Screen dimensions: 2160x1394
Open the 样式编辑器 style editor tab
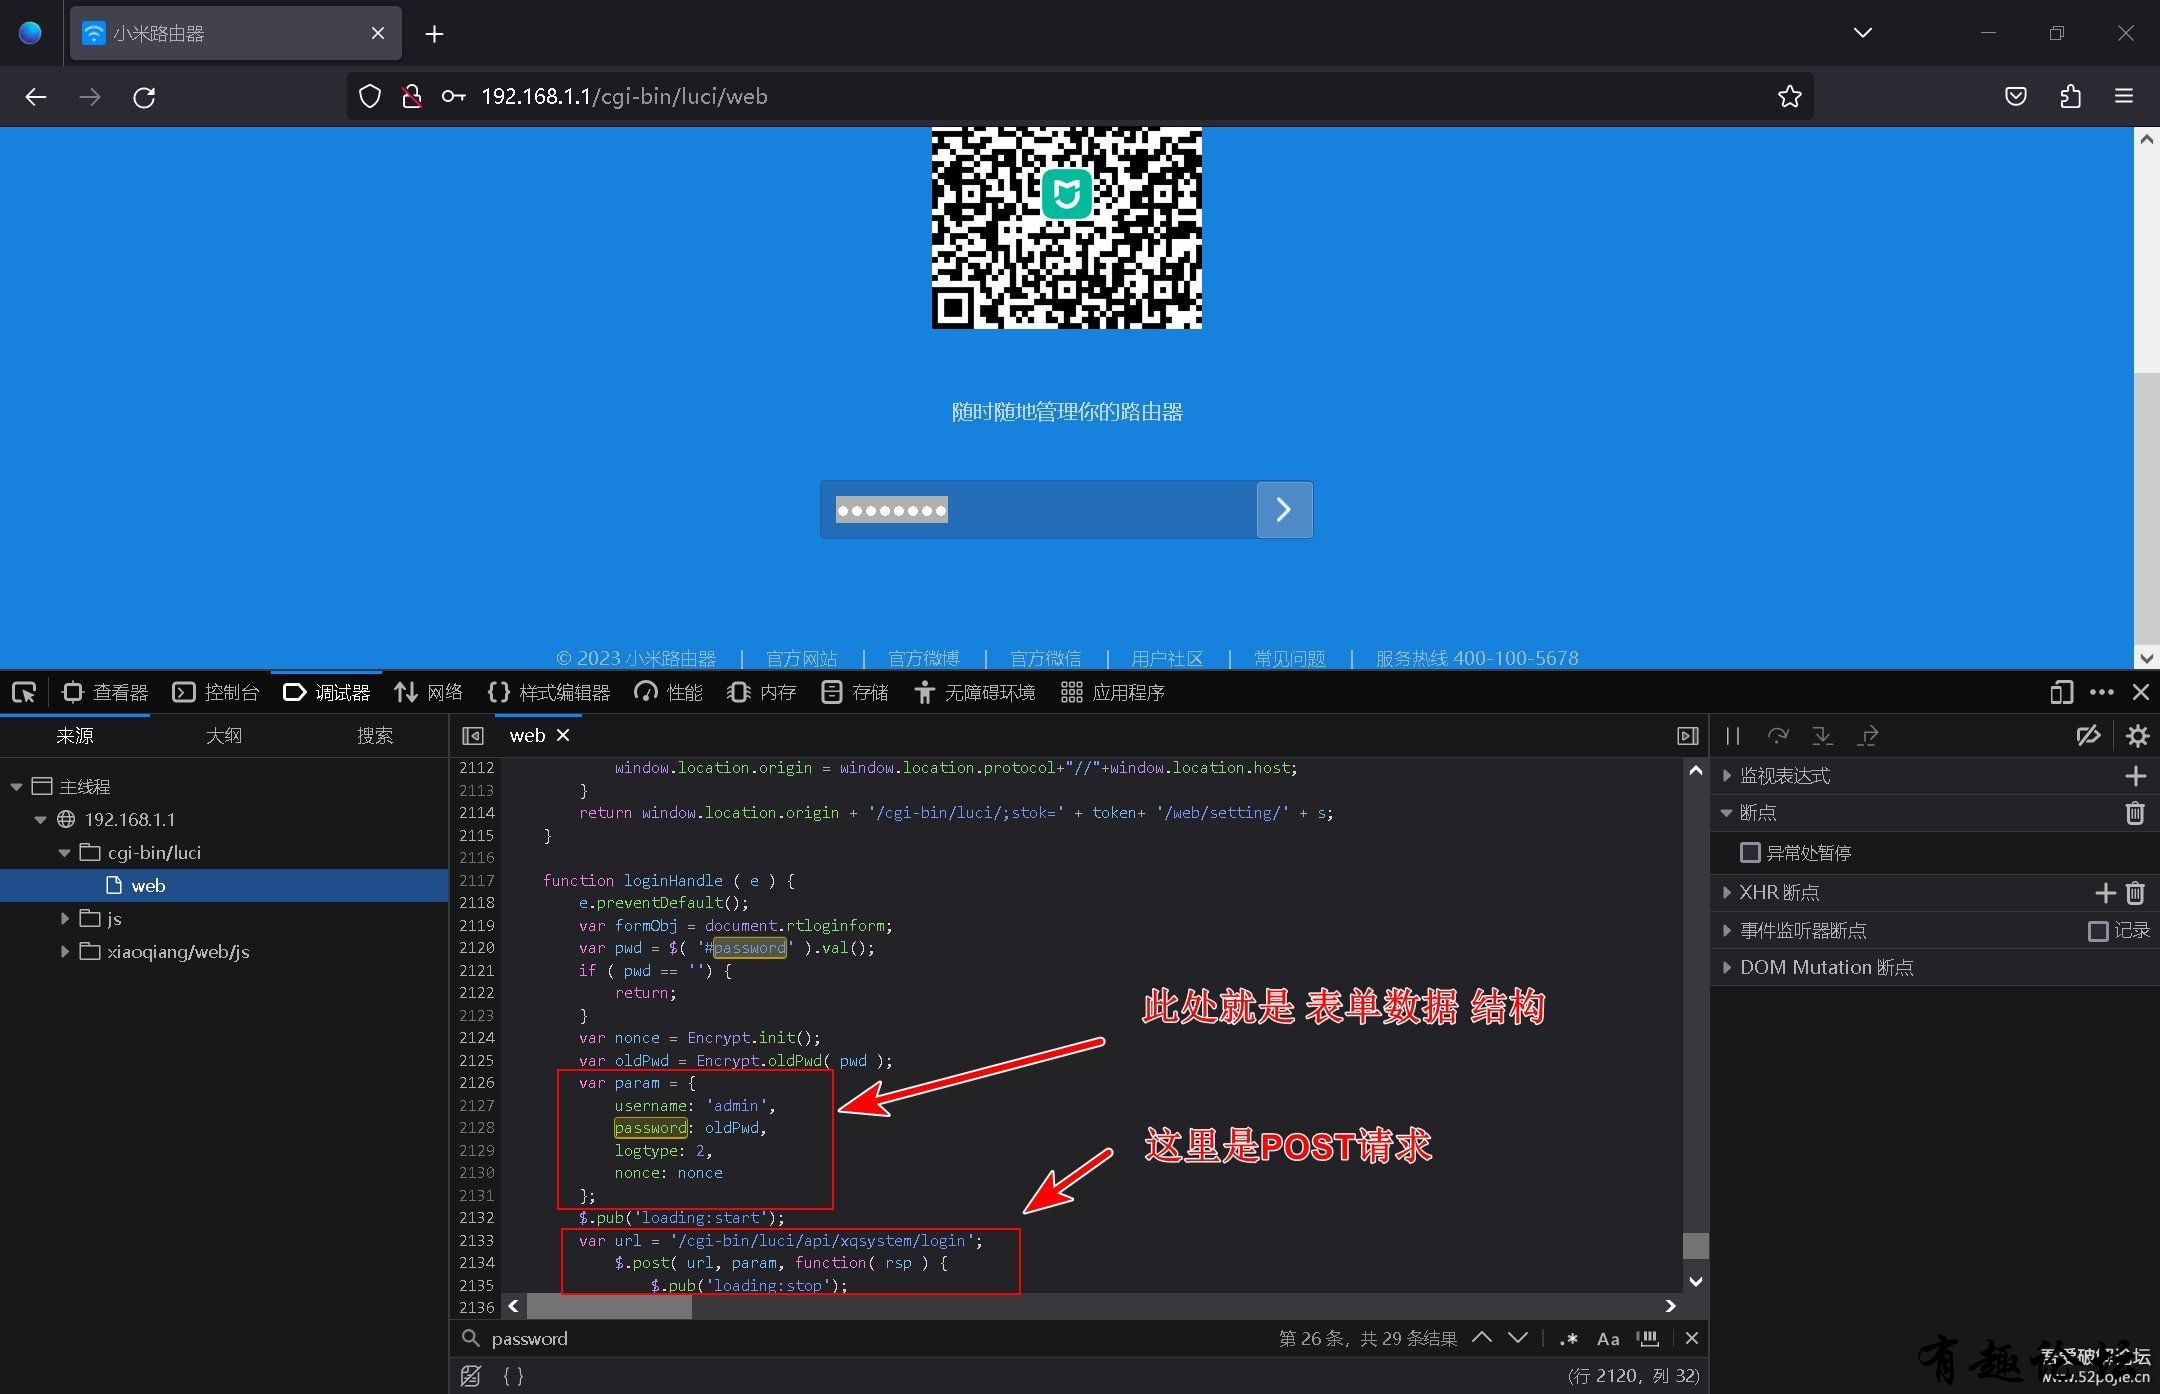(x=548, y=692)
